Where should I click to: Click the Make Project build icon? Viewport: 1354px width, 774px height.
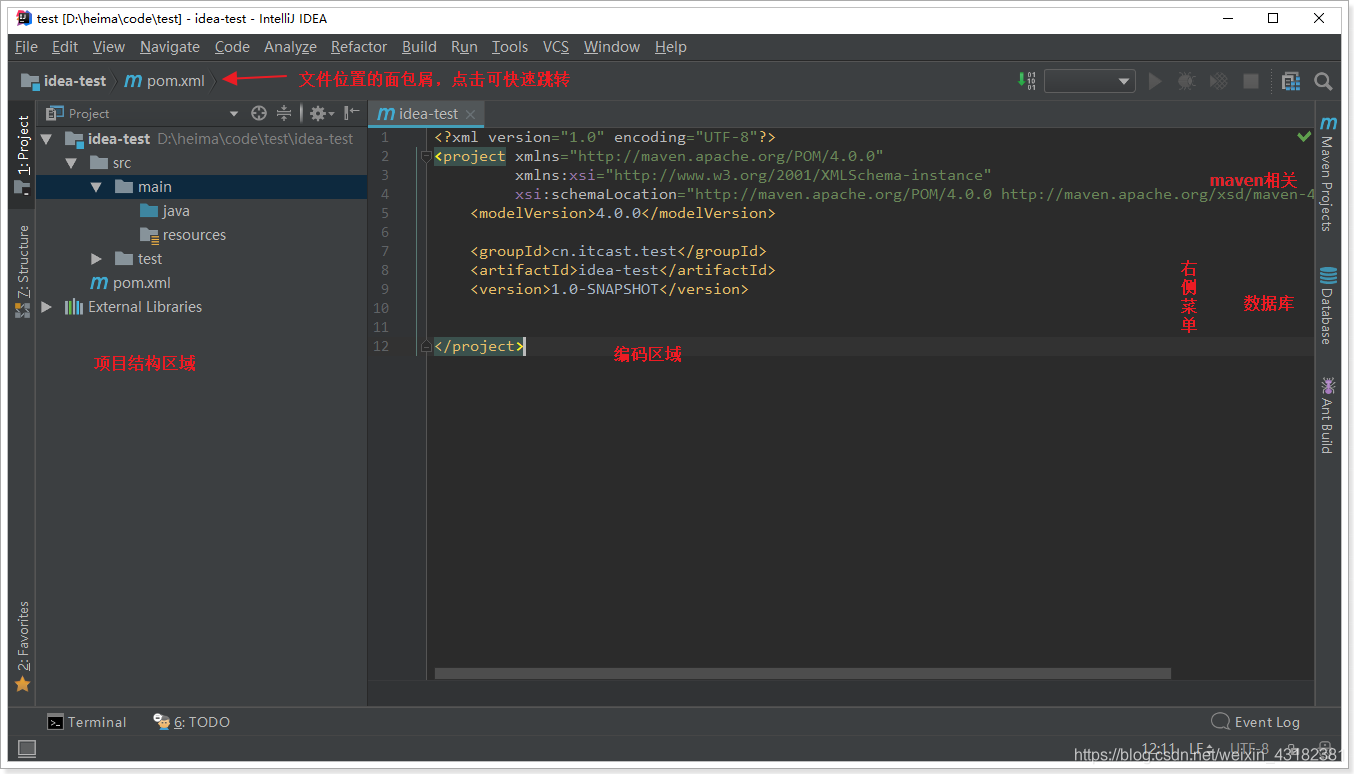click(x=1027, y=81)
